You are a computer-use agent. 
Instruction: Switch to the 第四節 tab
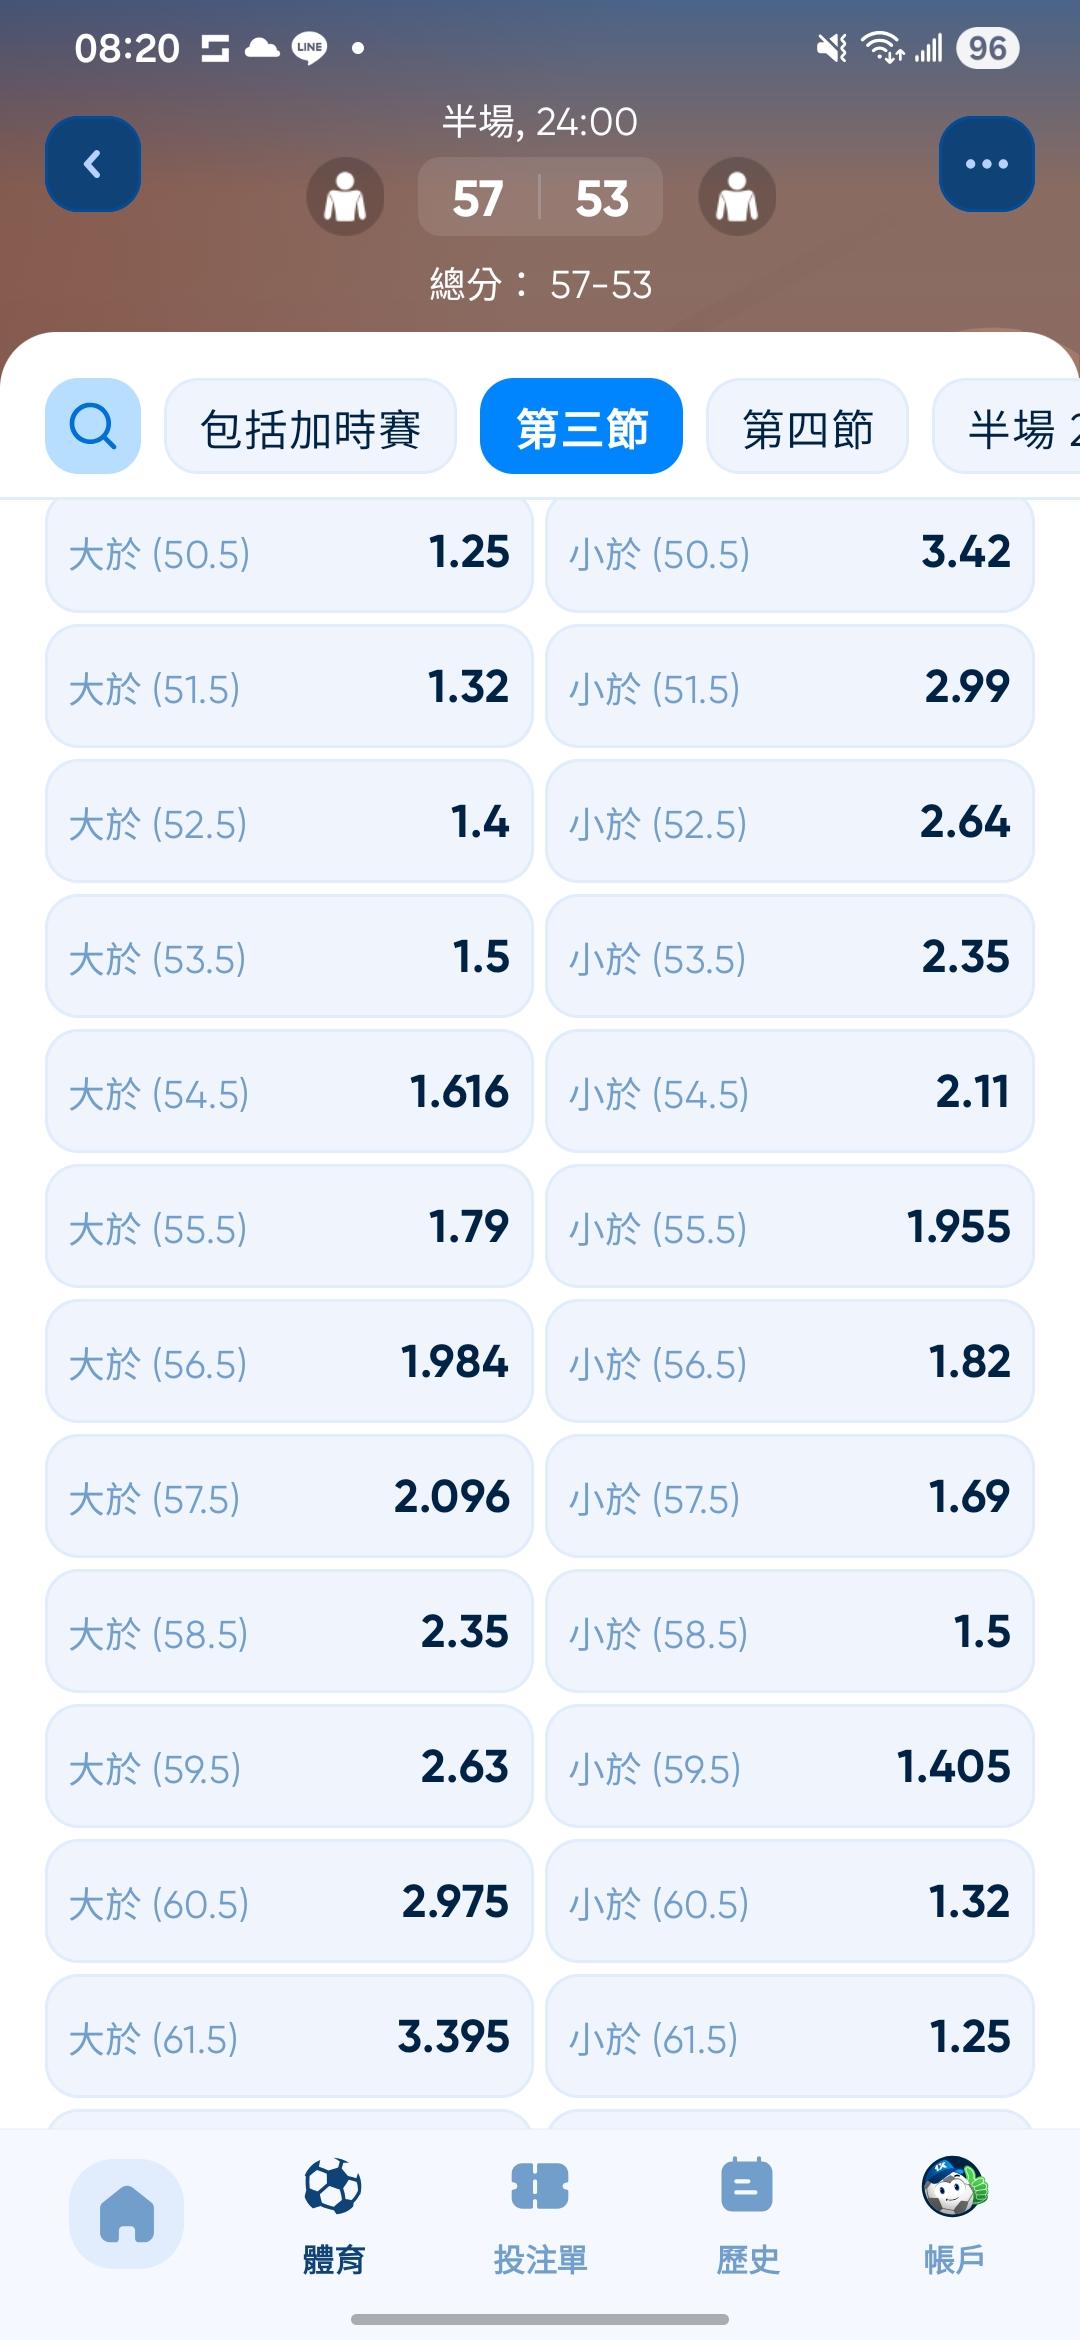tap(807, 428)
